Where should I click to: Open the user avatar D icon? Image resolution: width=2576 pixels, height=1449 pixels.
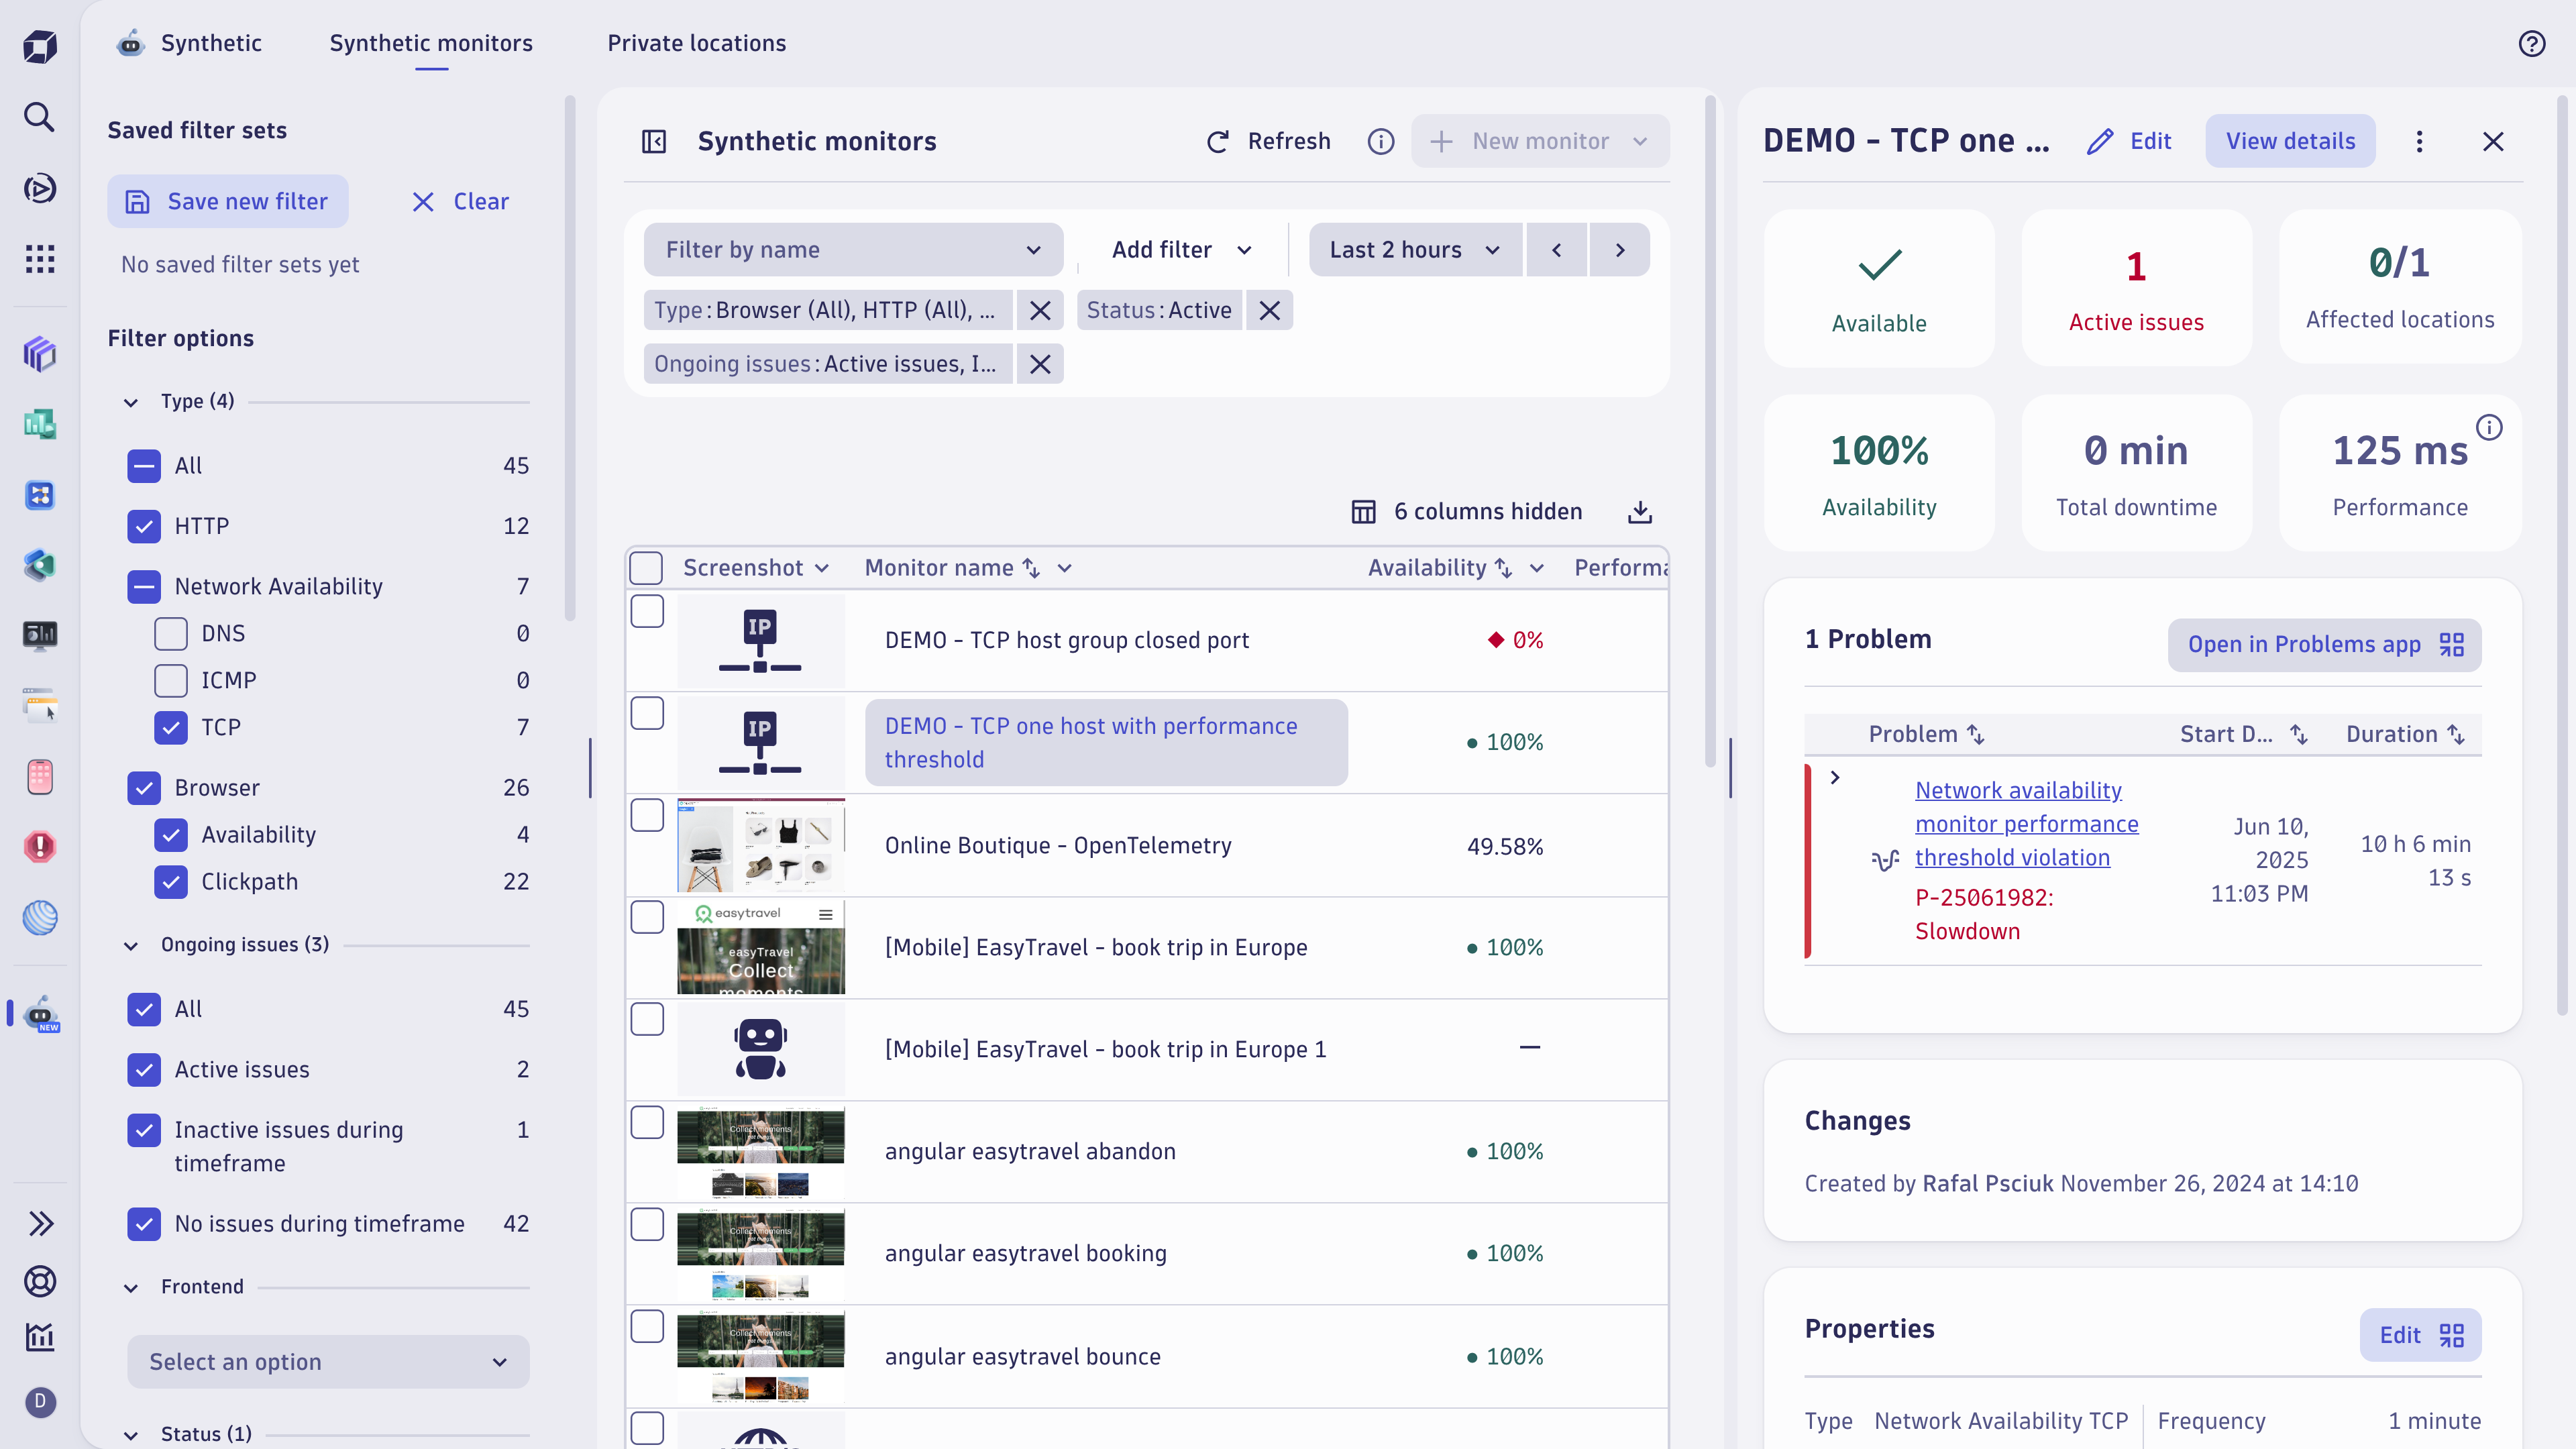tap(39, 1401)
